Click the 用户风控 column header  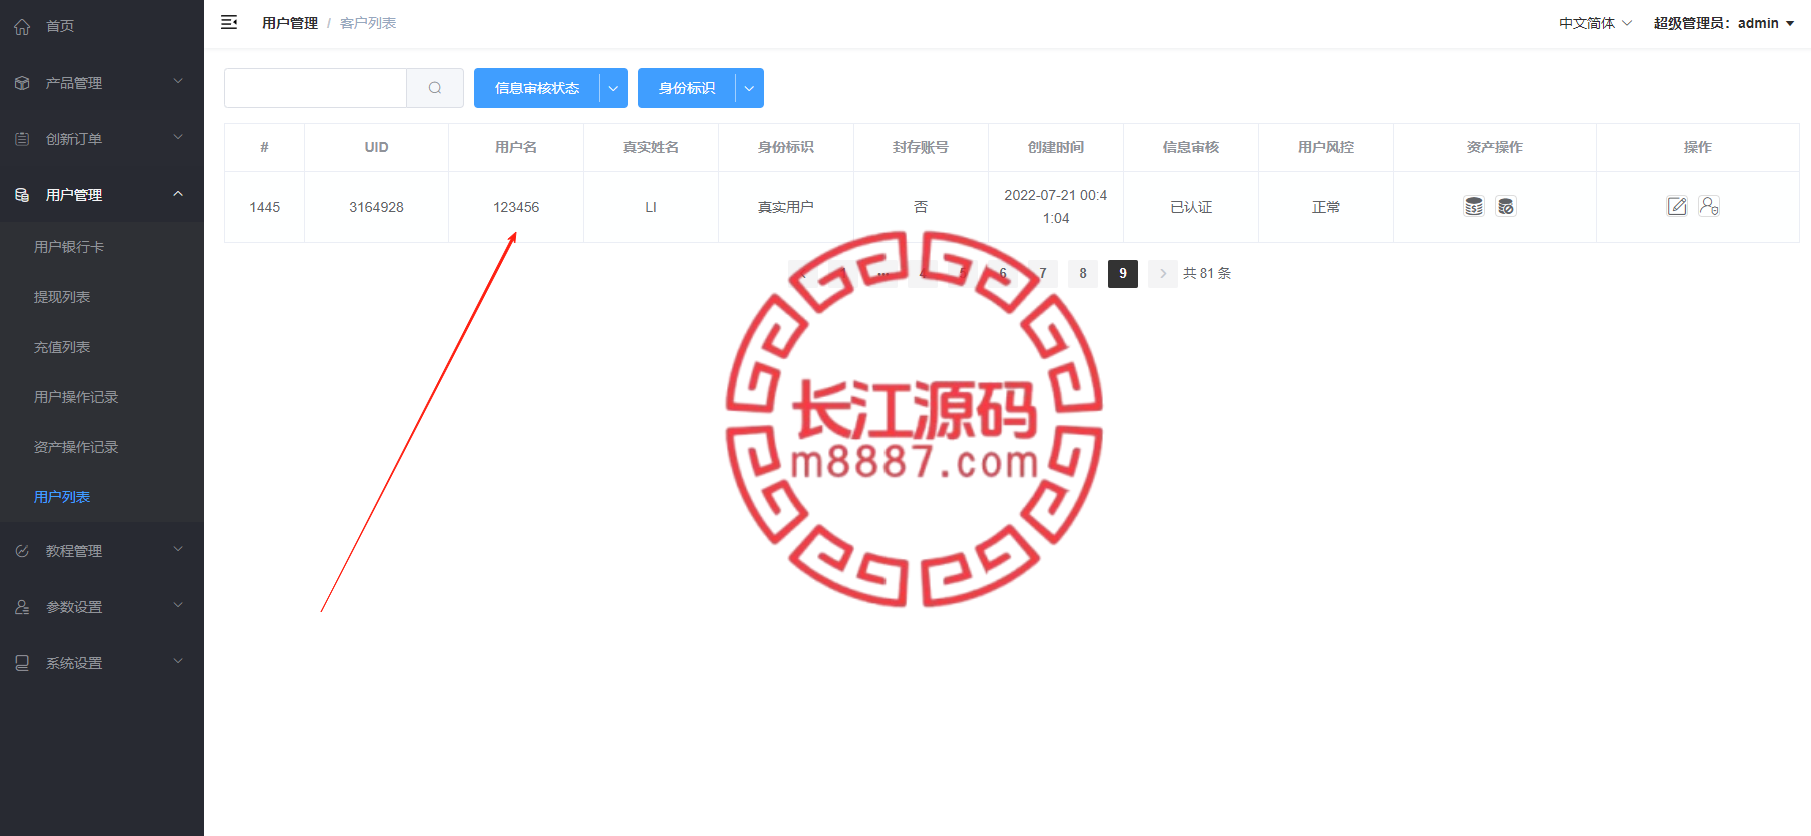point(1326,147)
